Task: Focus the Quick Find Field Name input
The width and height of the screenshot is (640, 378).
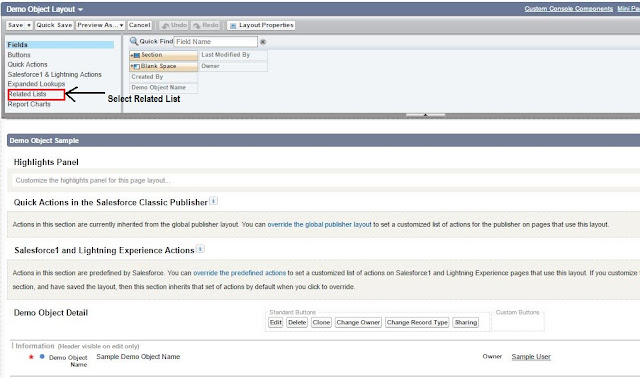Action: 216,42
